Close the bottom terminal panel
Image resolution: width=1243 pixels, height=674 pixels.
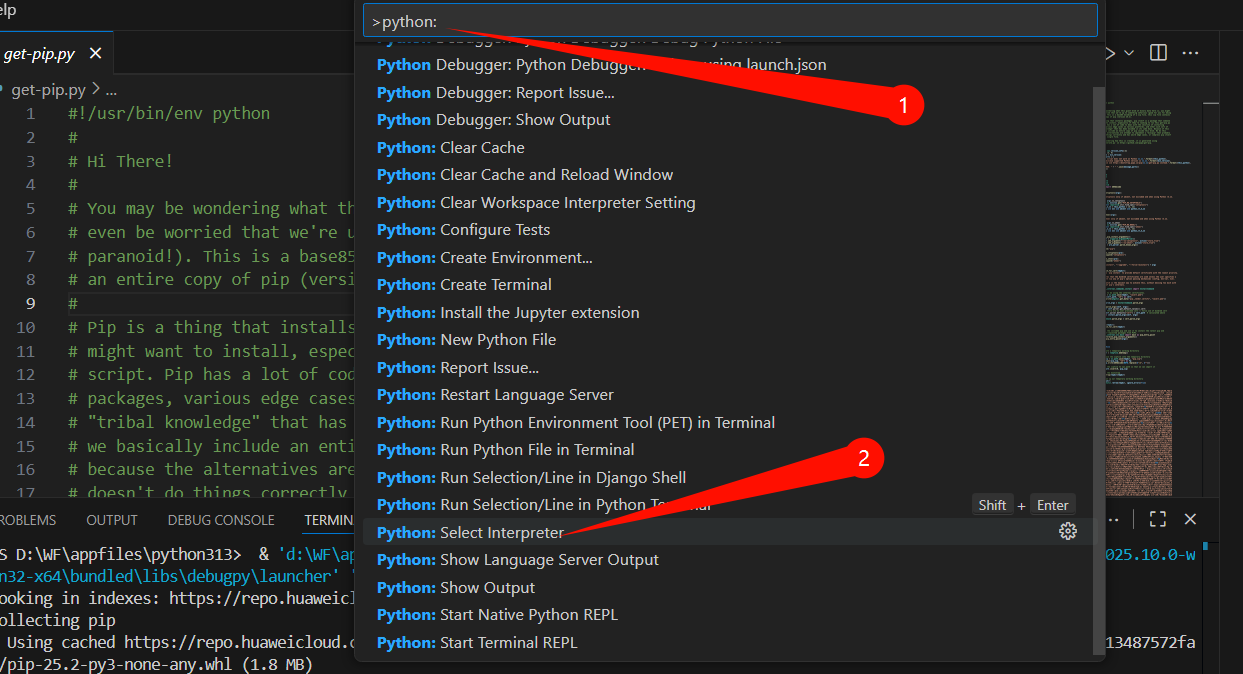point(1190,519)
